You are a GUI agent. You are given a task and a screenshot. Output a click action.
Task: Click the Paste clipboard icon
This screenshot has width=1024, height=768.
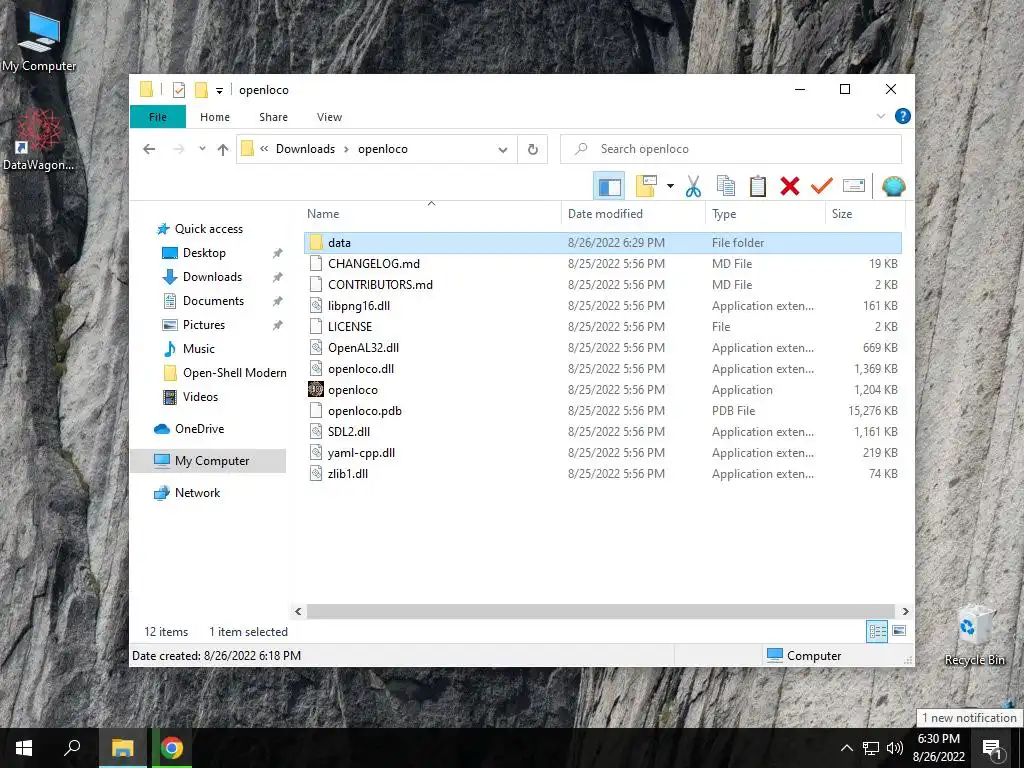pos(758,187)
